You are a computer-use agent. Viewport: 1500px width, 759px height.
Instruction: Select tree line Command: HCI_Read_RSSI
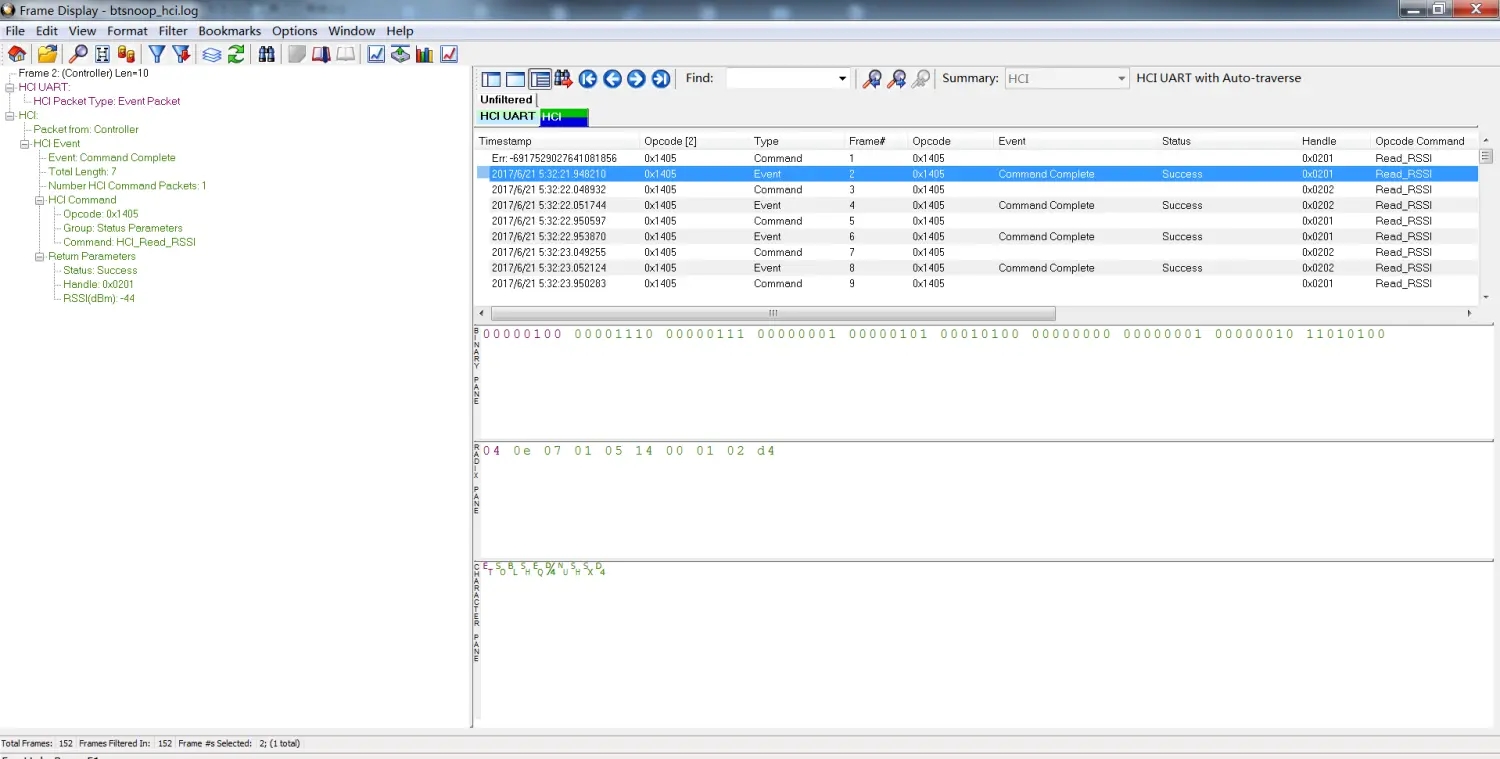point(129,242)
